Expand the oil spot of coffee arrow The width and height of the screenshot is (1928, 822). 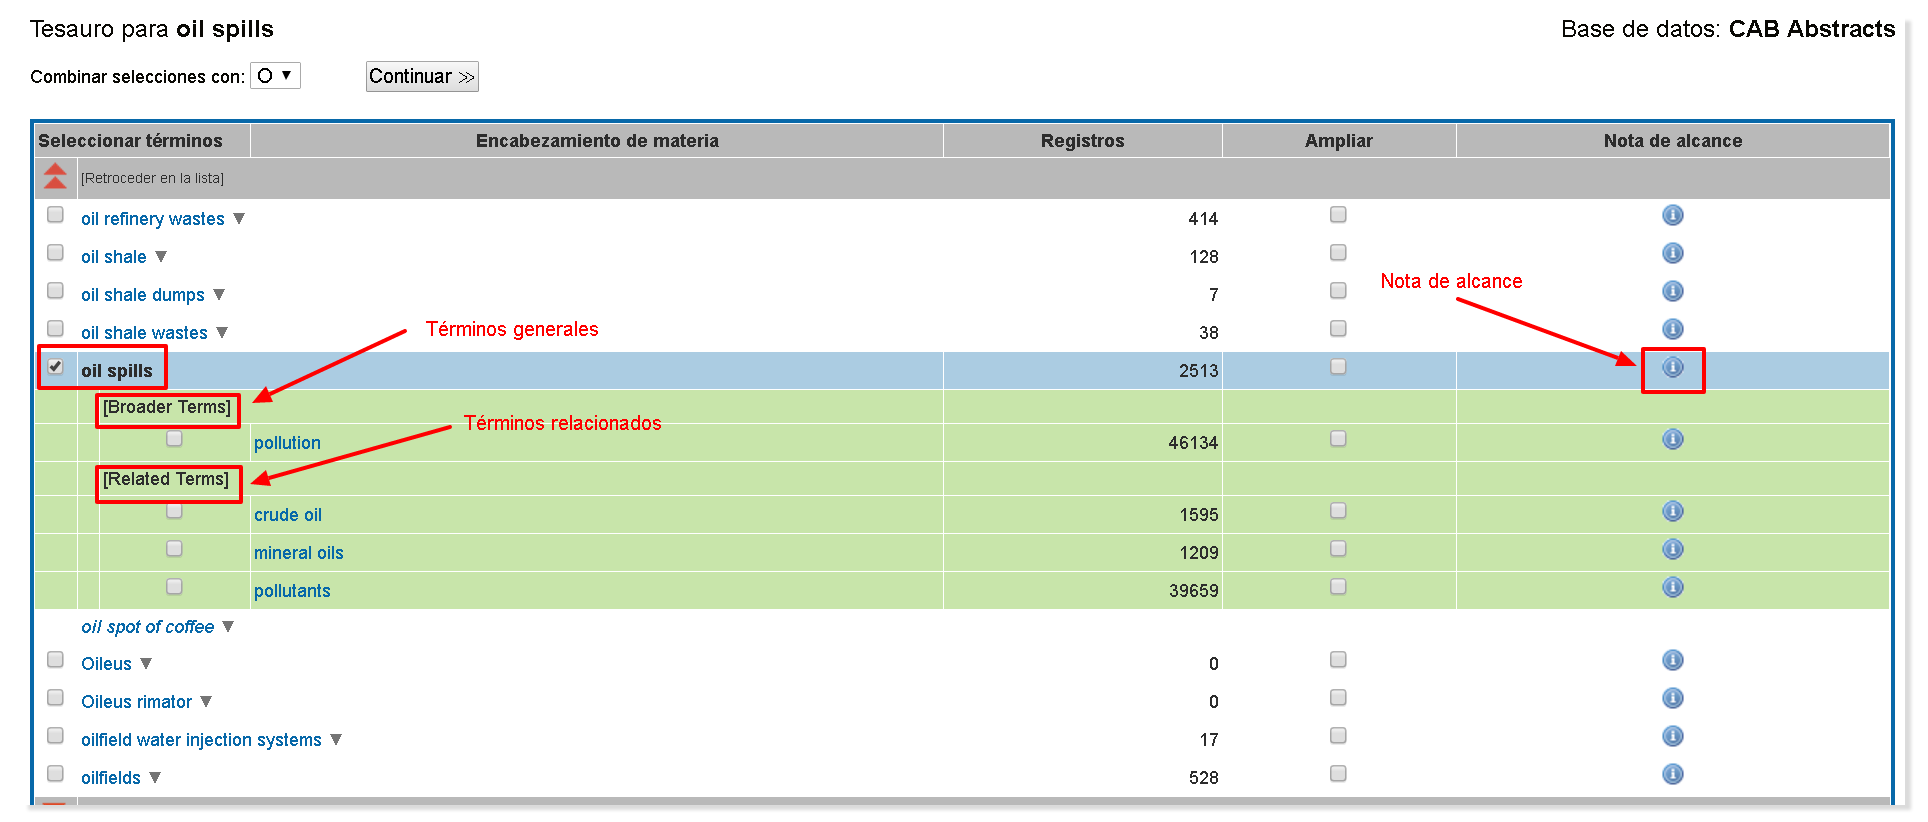[228, 626]
